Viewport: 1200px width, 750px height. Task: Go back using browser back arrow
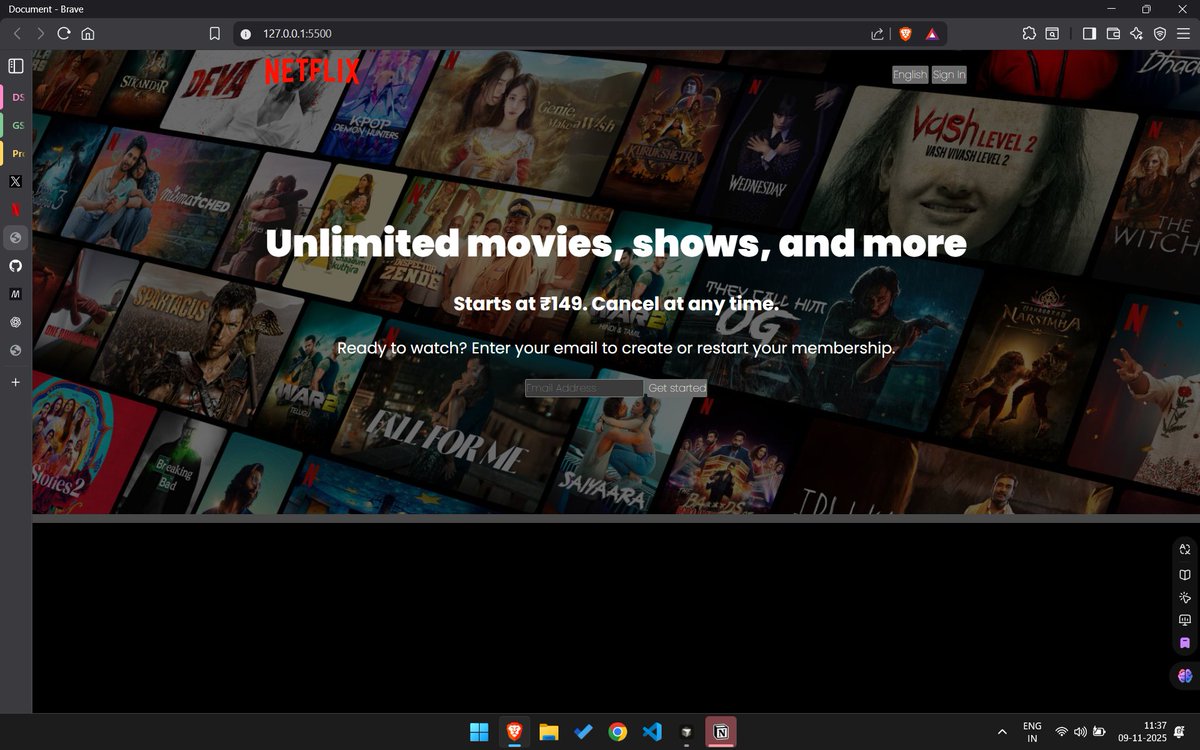pyautogui.click(x=17, y=33)
